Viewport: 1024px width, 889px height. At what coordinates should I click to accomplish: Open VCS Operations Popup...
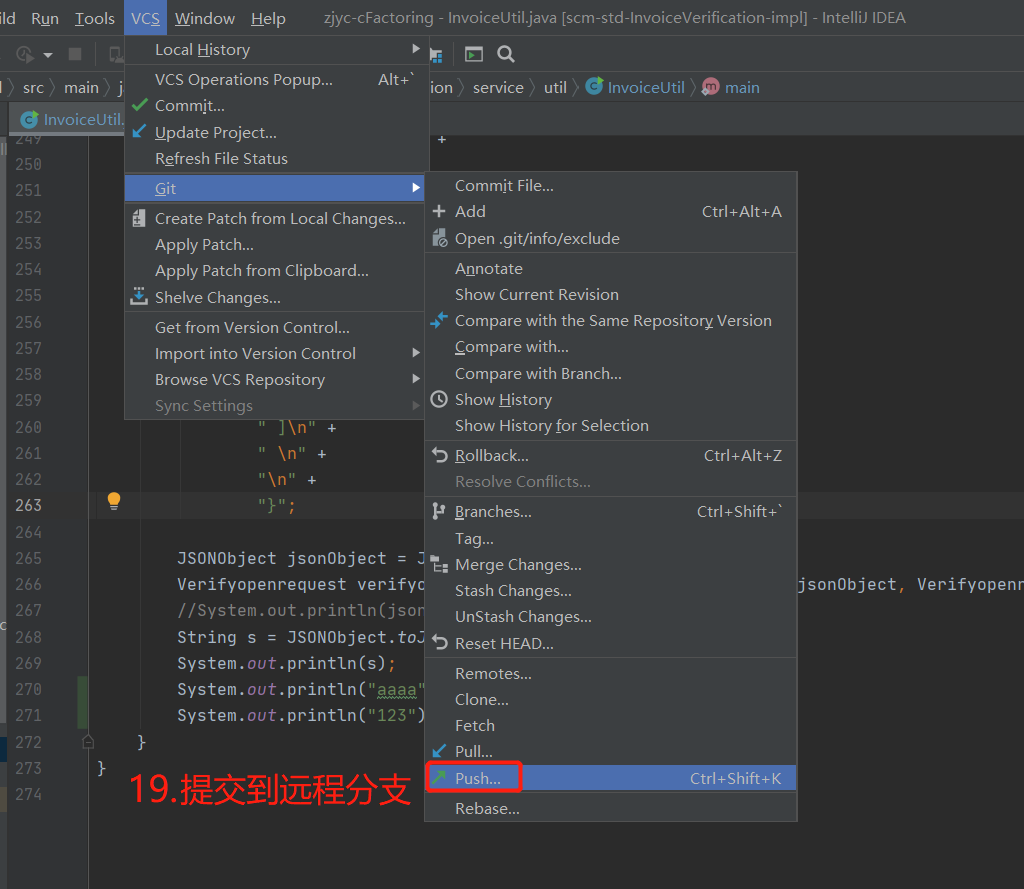coord(275,80)
